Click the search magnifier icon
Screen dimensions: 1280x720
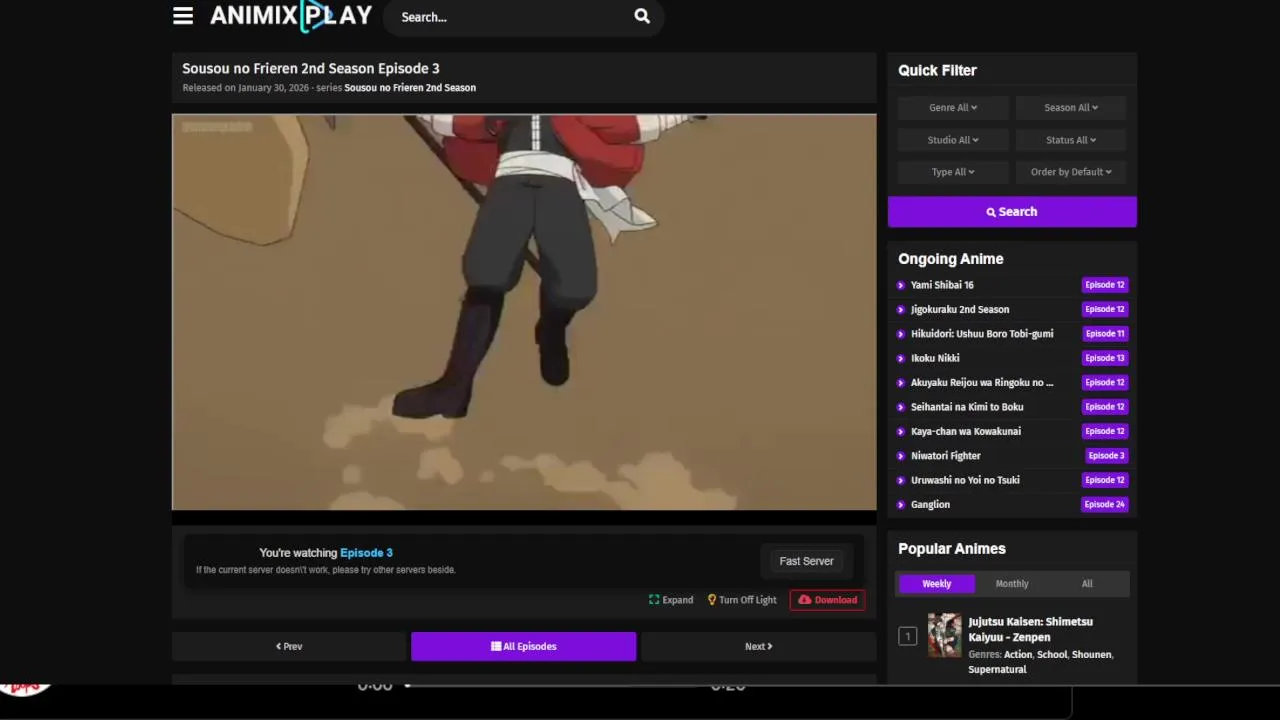642,16
